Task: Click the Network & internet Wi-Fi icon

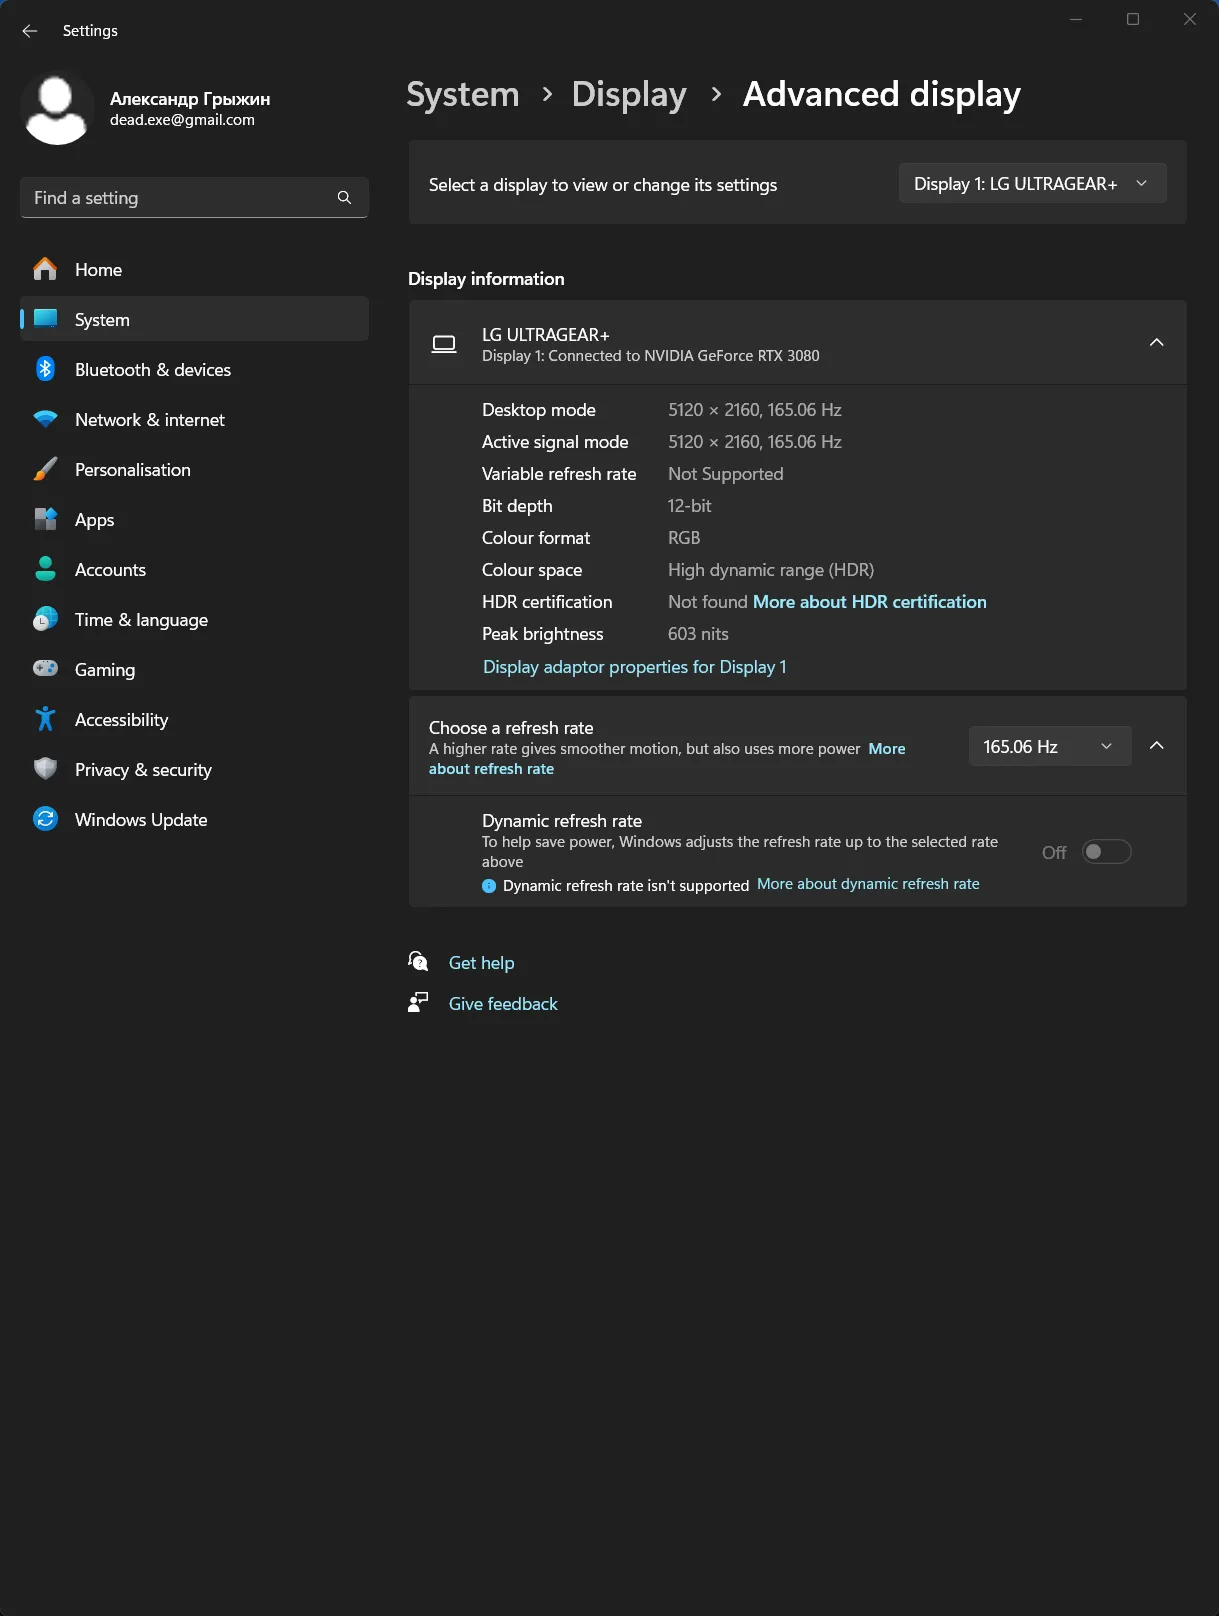Action: [45, 419]
